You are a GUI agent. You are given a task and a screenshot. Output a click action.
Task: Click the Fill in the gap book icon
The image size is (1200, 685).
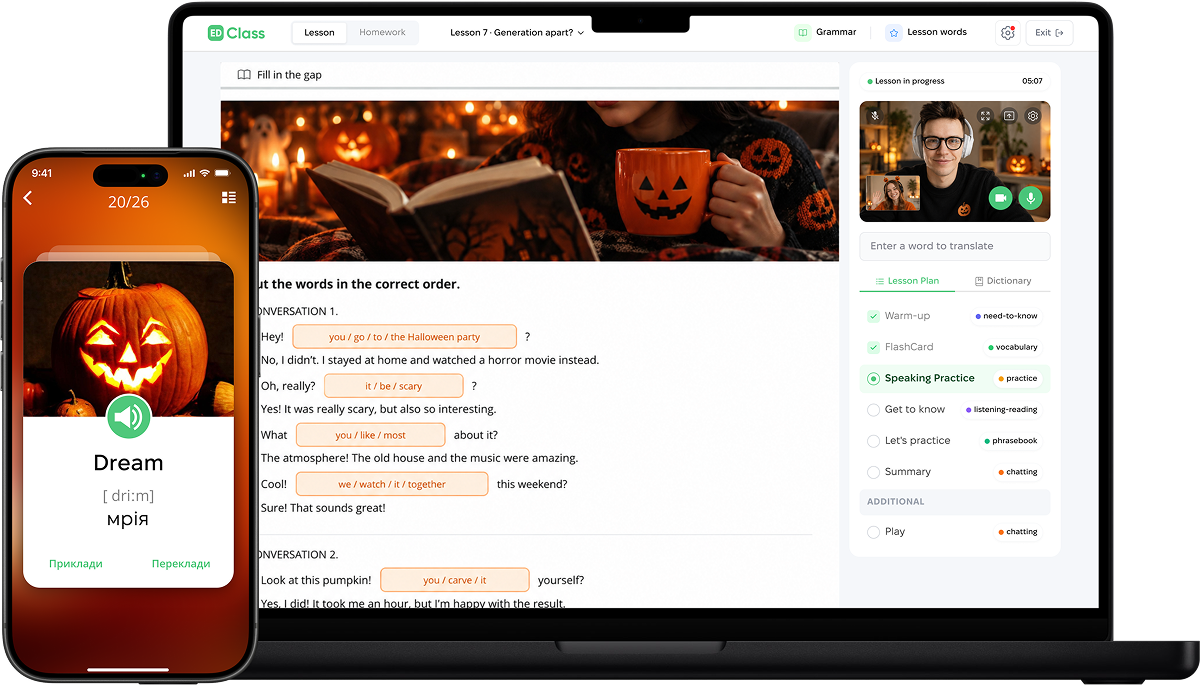(x=244, y=75)
